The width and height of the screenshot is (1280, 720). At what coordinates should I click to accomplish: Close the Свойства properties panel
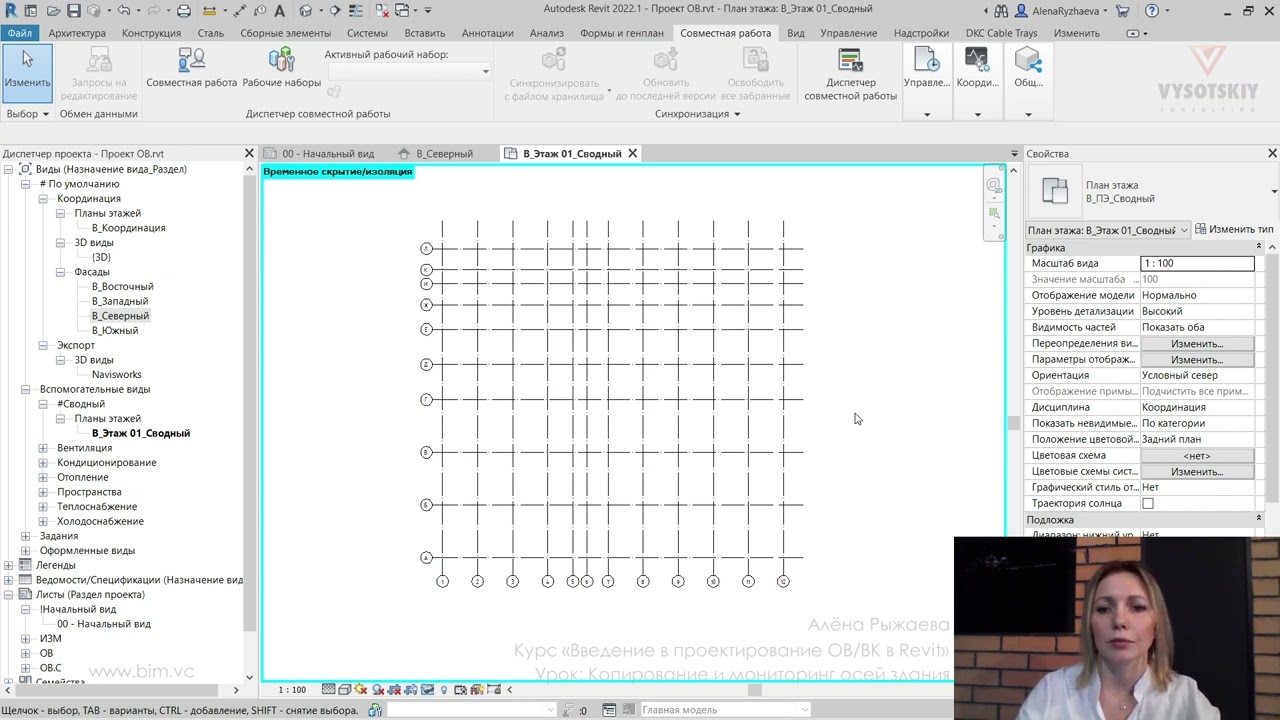1272,154
